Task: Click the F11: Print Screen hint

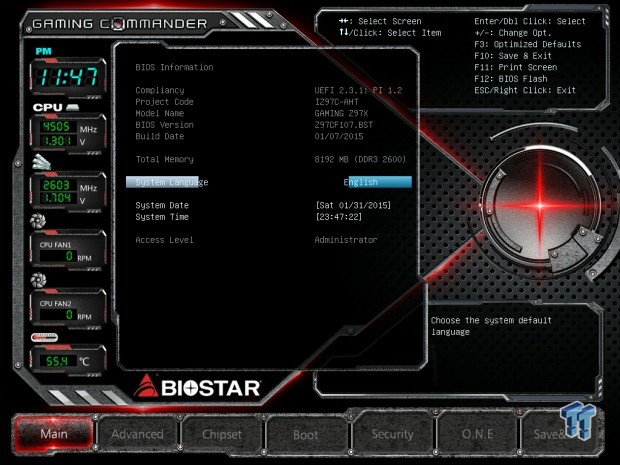Action: 516,67
